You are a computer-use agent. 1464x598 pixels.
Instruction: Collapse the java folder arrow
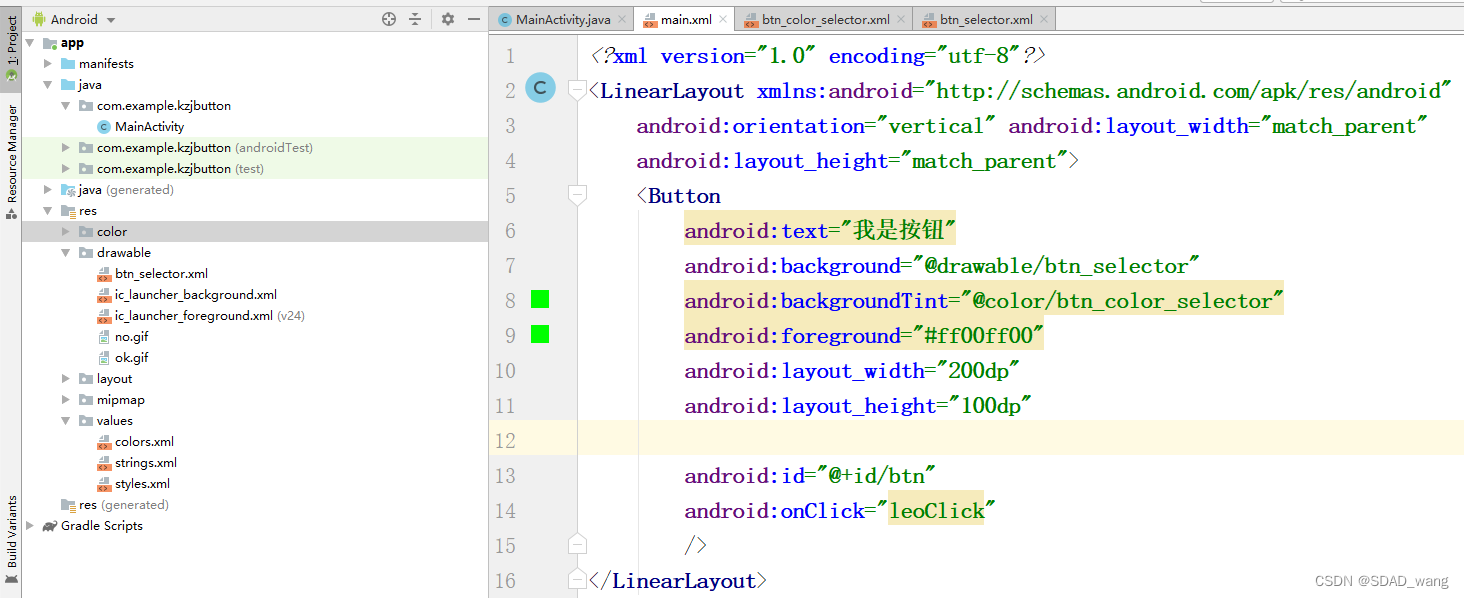tap(48, 85)
